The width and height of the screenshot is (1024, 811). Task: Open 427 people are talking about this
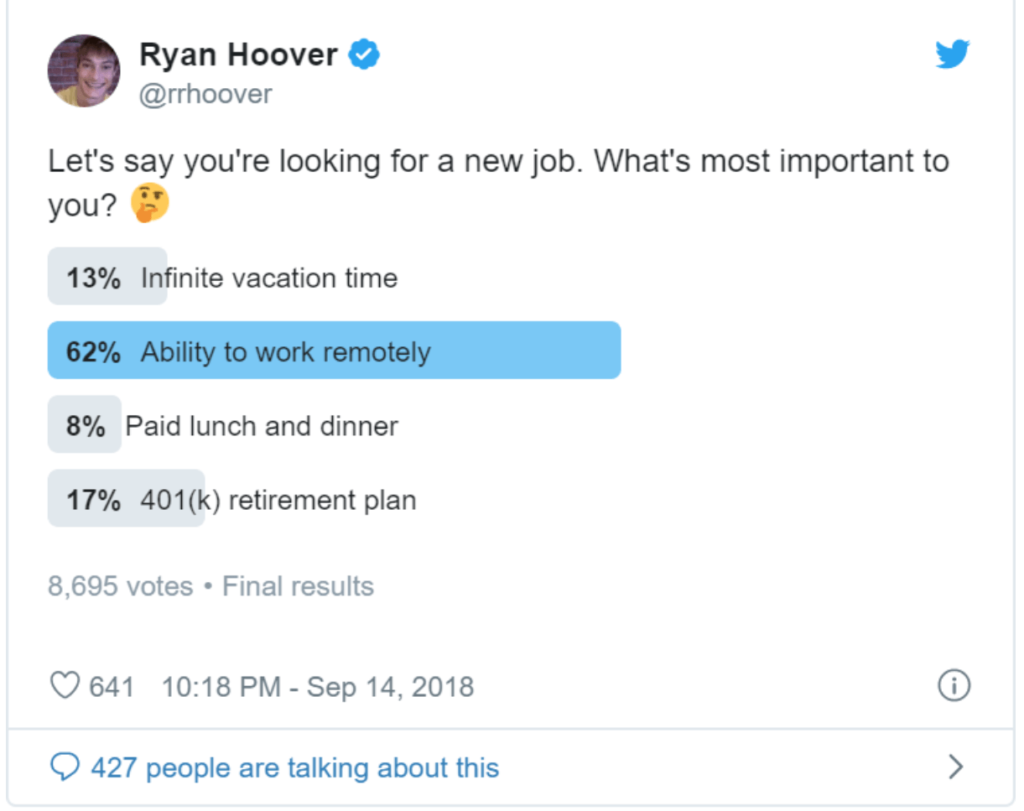(295, 768)
